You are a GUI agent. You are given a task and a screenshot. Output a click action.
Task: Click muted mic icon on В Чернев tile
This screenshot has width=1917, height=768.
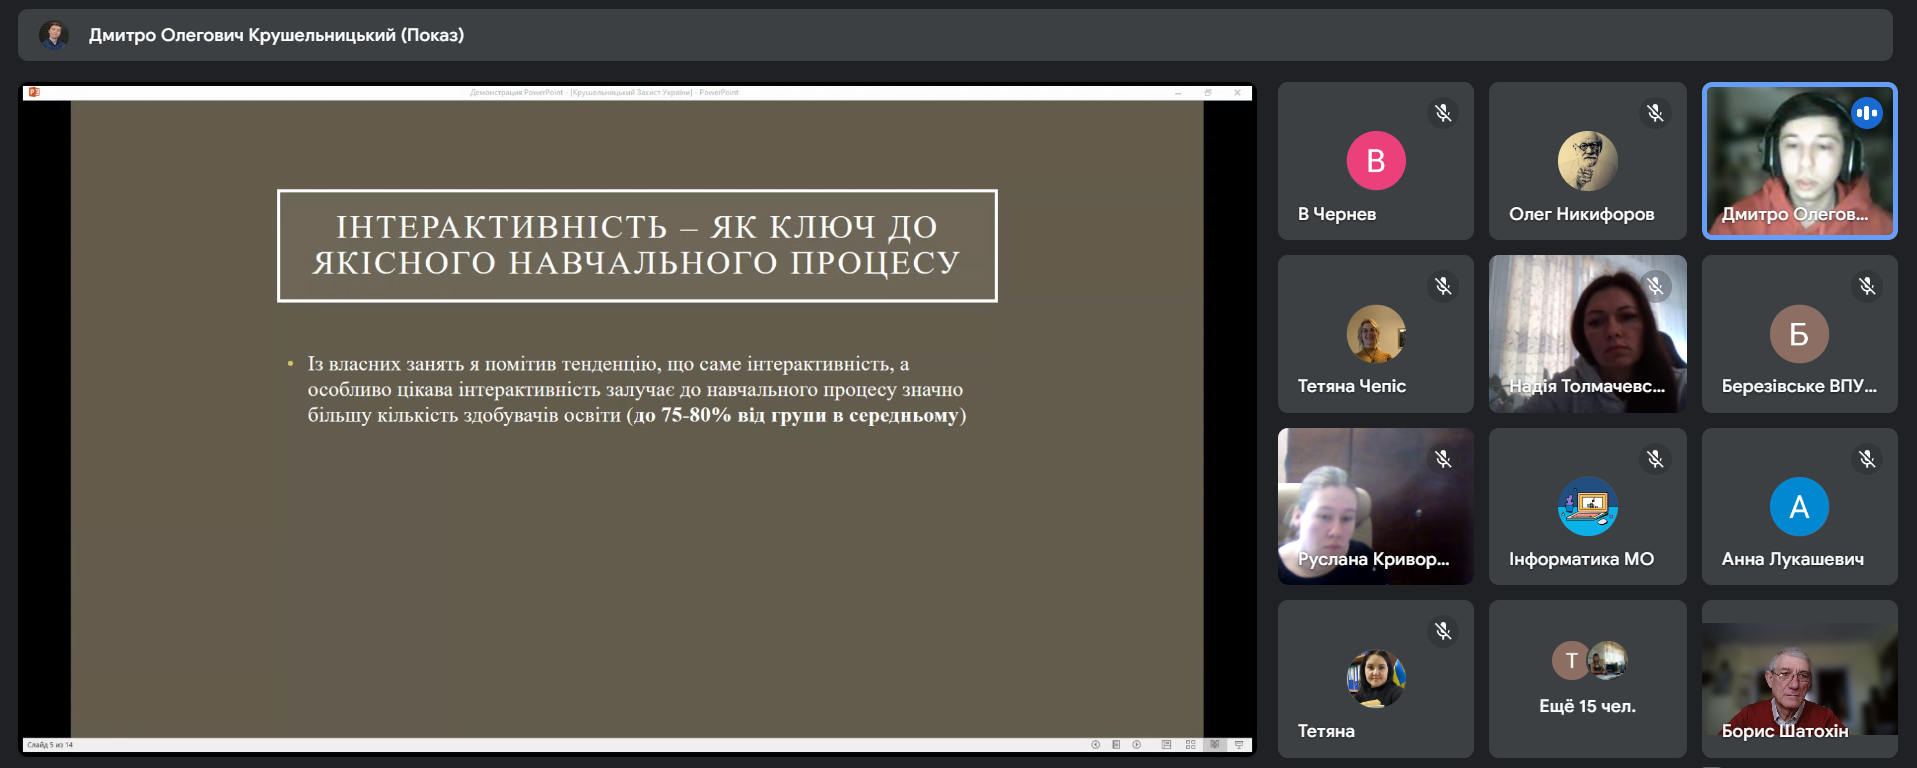tap(1443, 113)
